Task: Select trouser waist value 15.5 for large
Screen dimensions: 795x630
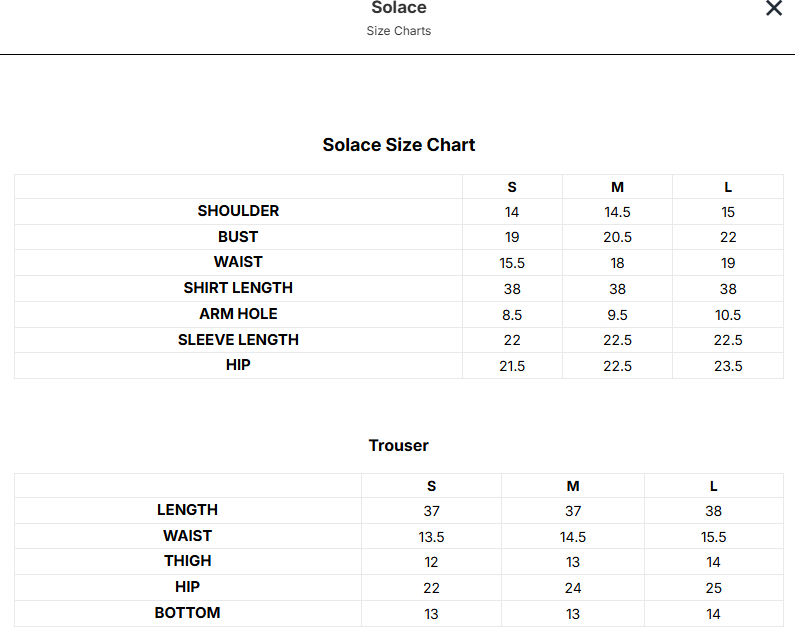Action: pyautogui.click(x=713, y=537)
